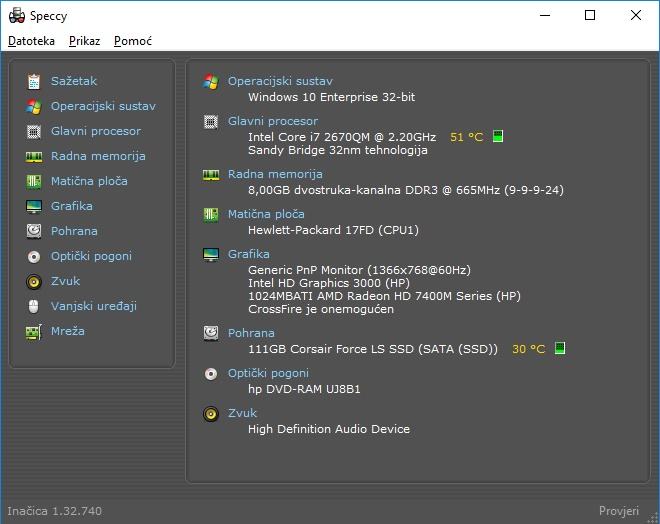The height and width of the screenshot is (524, 660).
Task: Click the hp DVD-RAM UJ8B1 text
Action: 304,389
